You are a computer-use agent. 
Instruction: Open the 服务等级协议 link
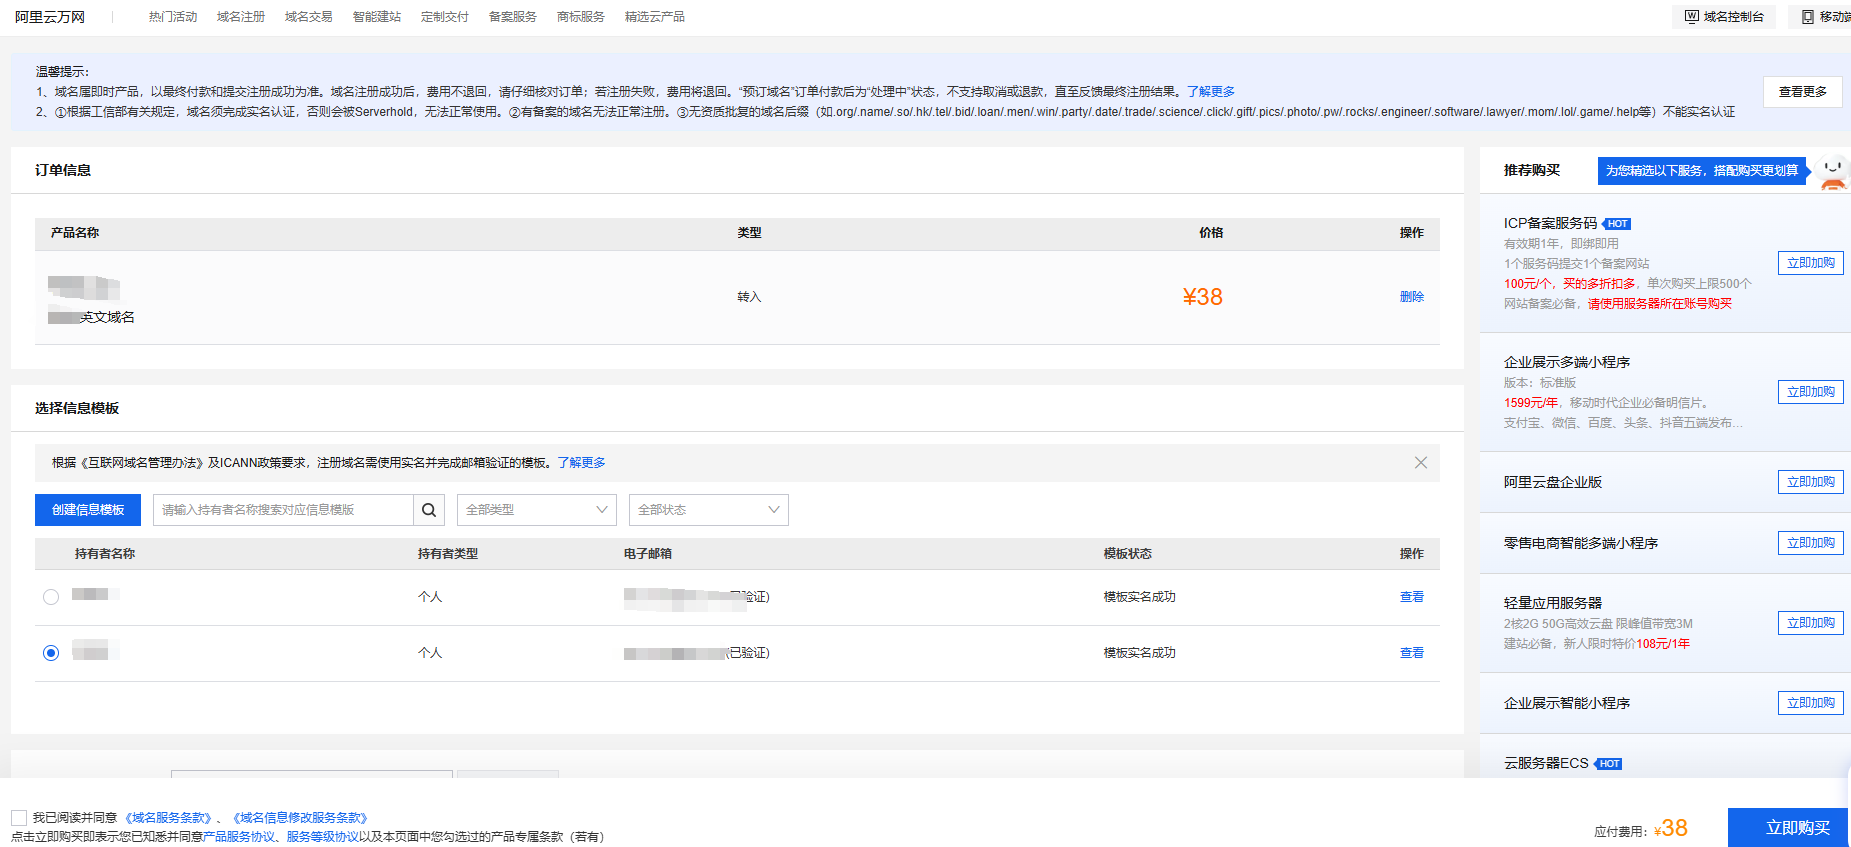click(323, 837)
